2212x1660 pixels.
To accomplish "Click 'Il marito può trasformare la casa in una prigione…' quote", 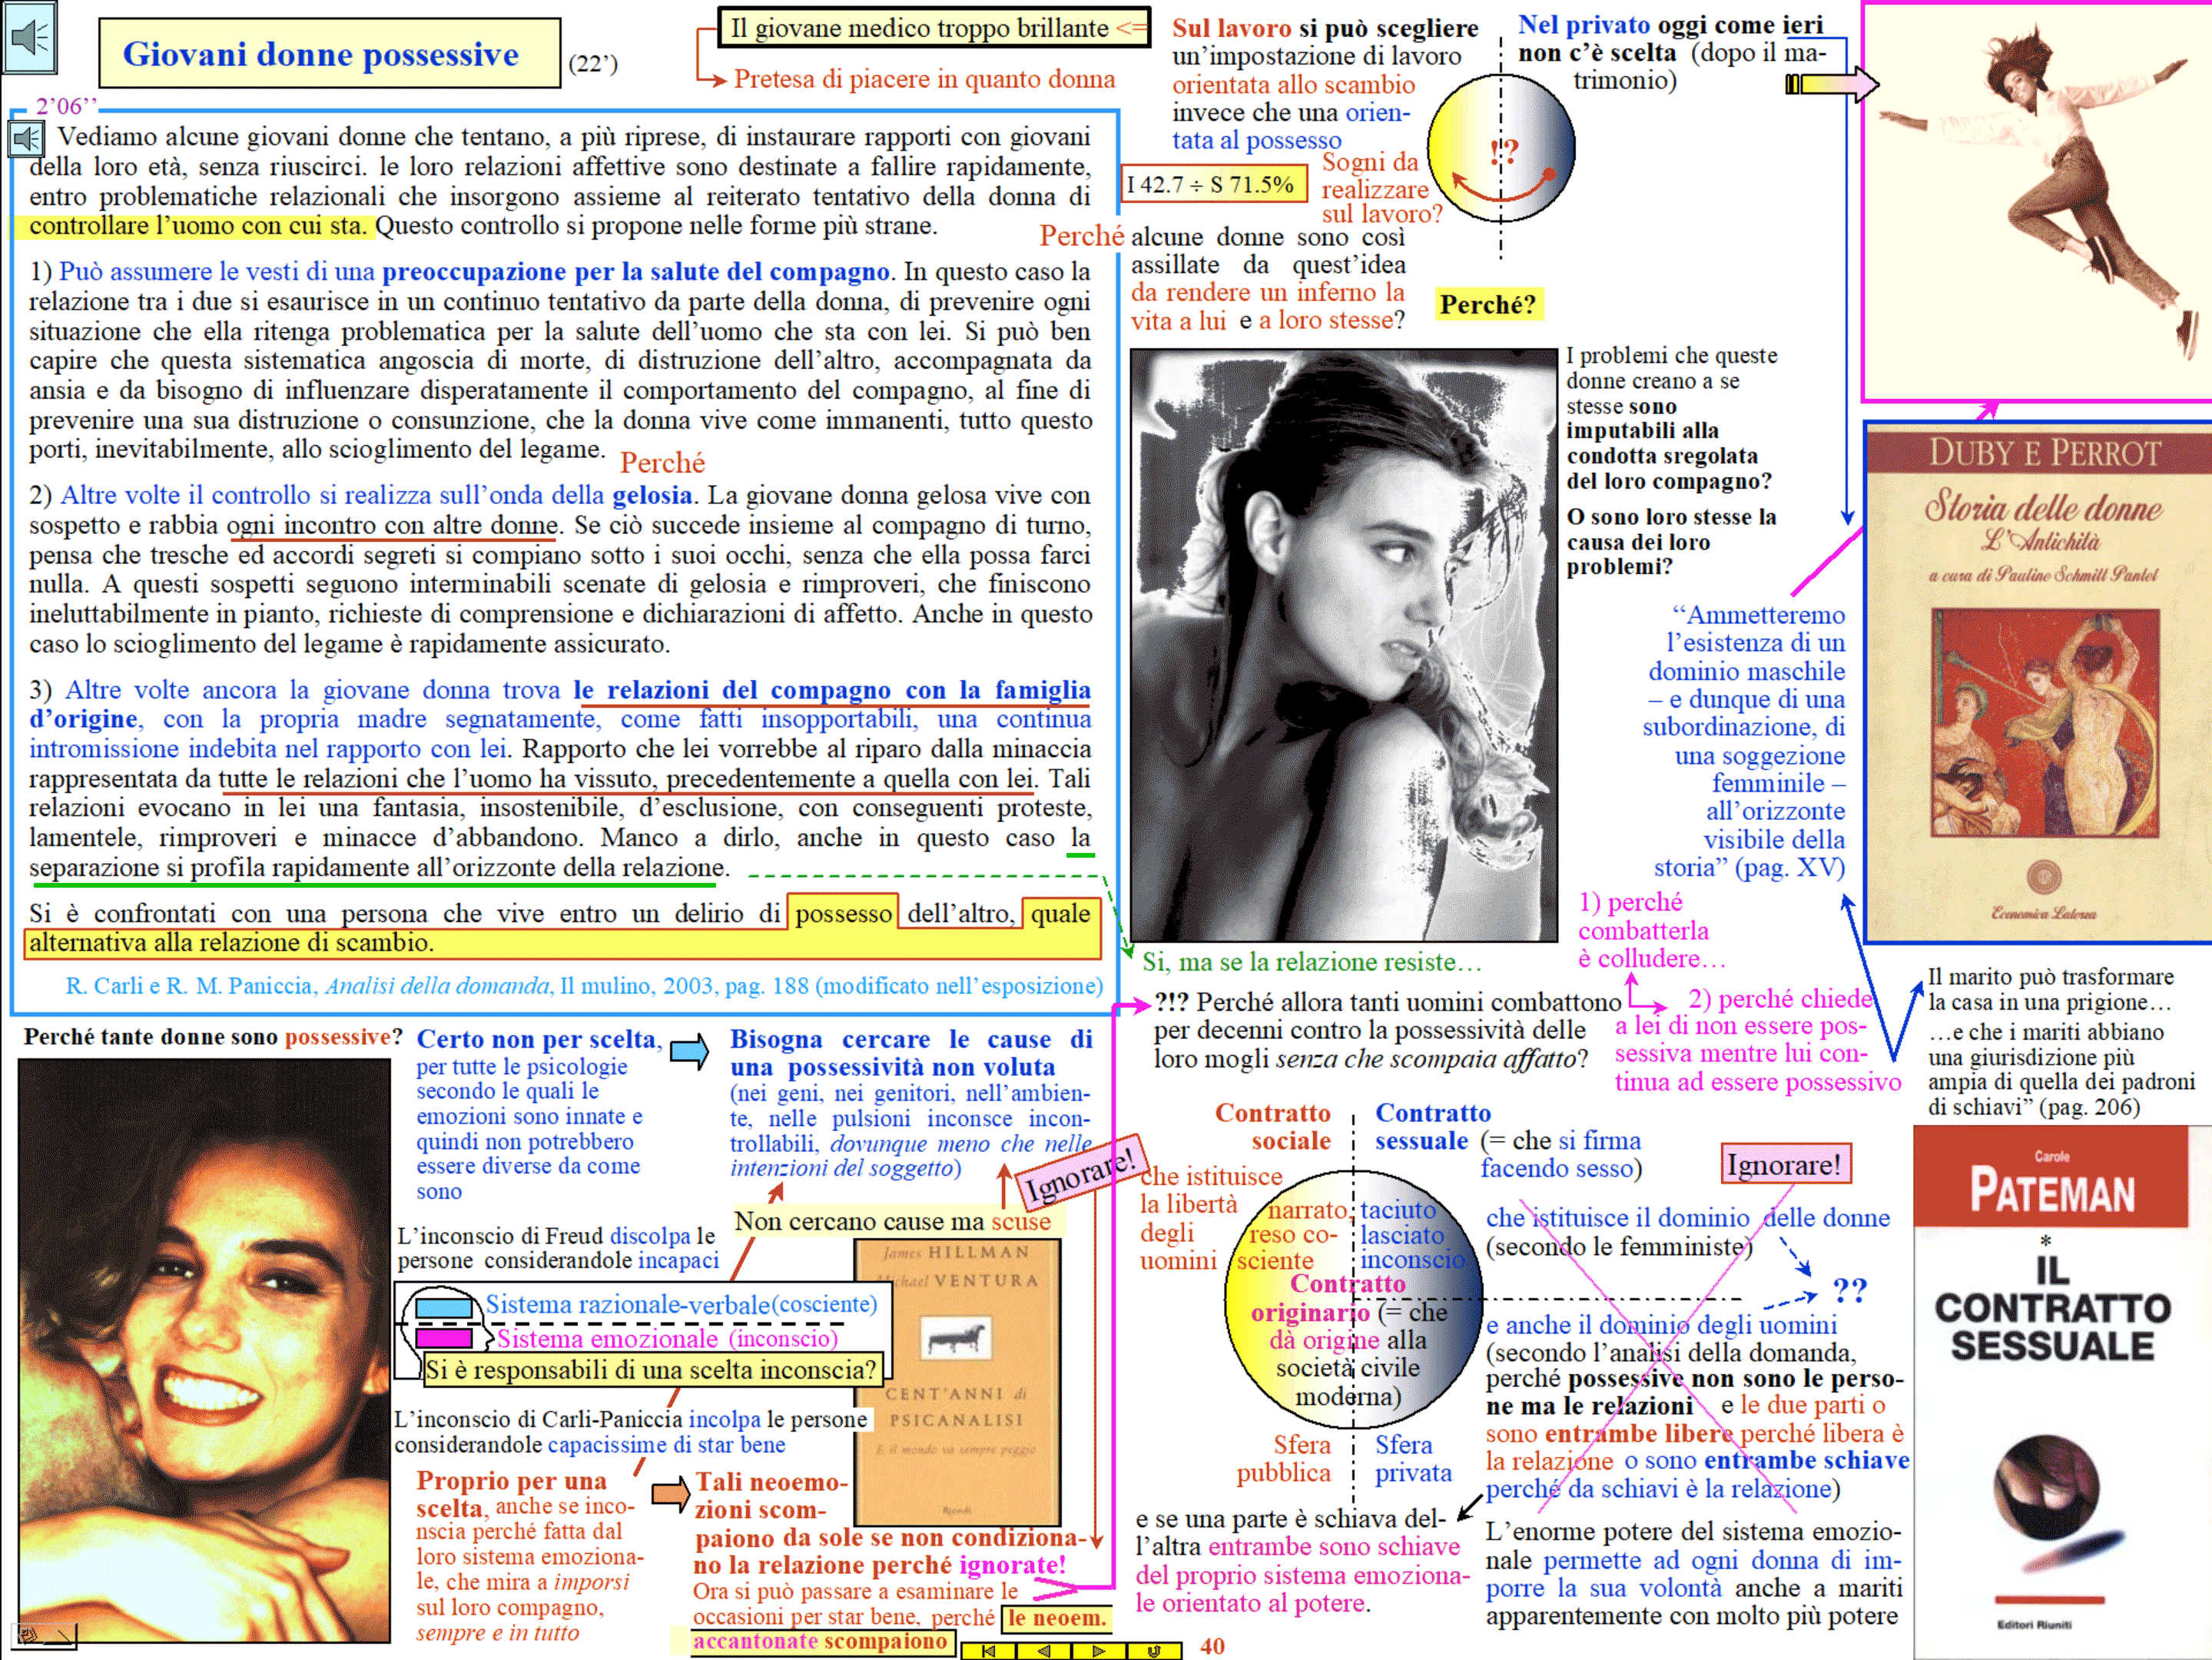I will [2050, 989].
